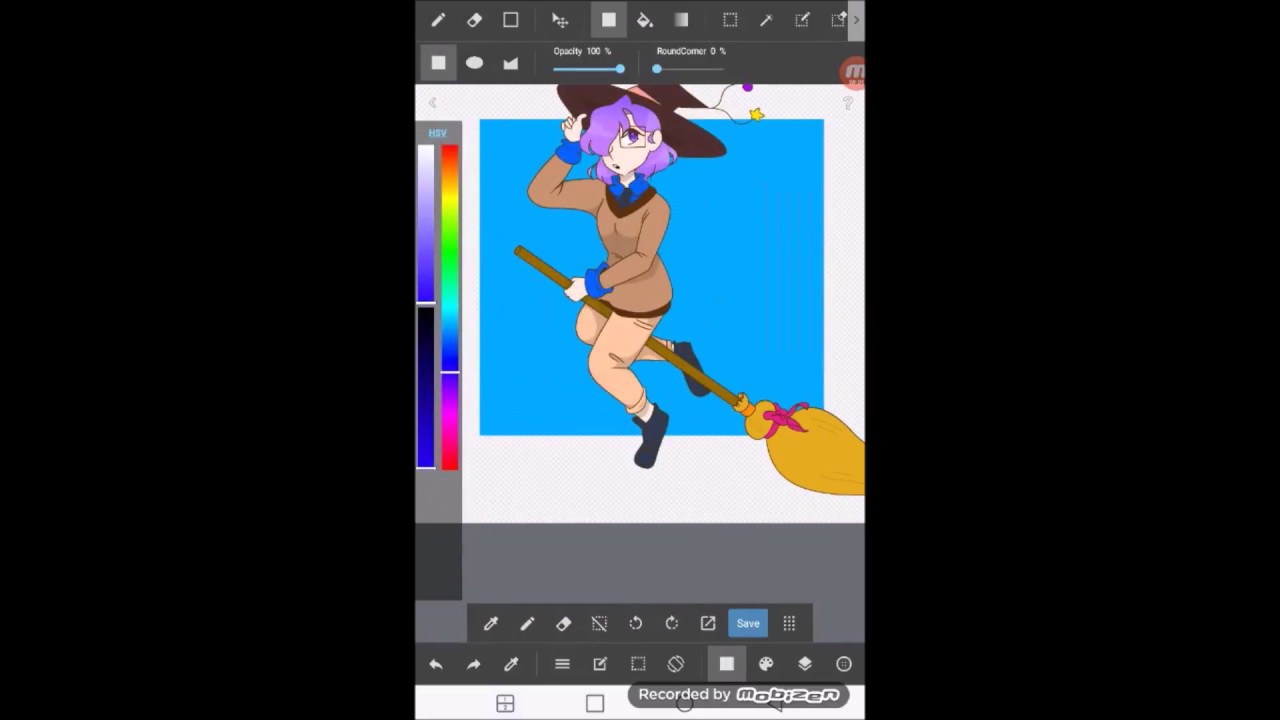Undo the last action
Image resolution: width=1280 pixels, height=720 pixels.
(436, 664)
